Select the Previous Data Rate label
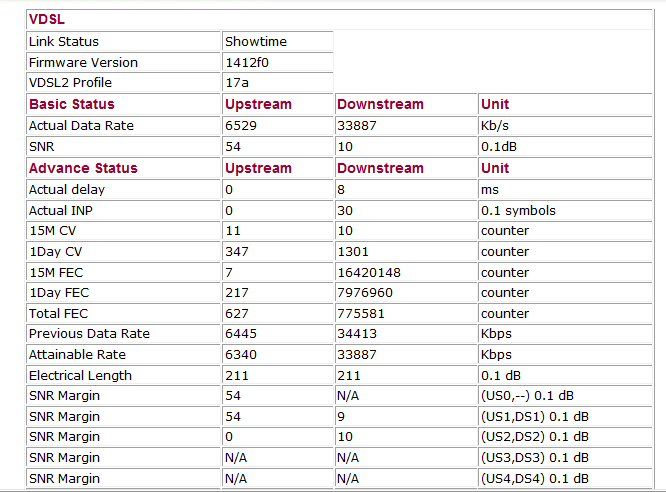The image size is (666, 492). point(89,334)
